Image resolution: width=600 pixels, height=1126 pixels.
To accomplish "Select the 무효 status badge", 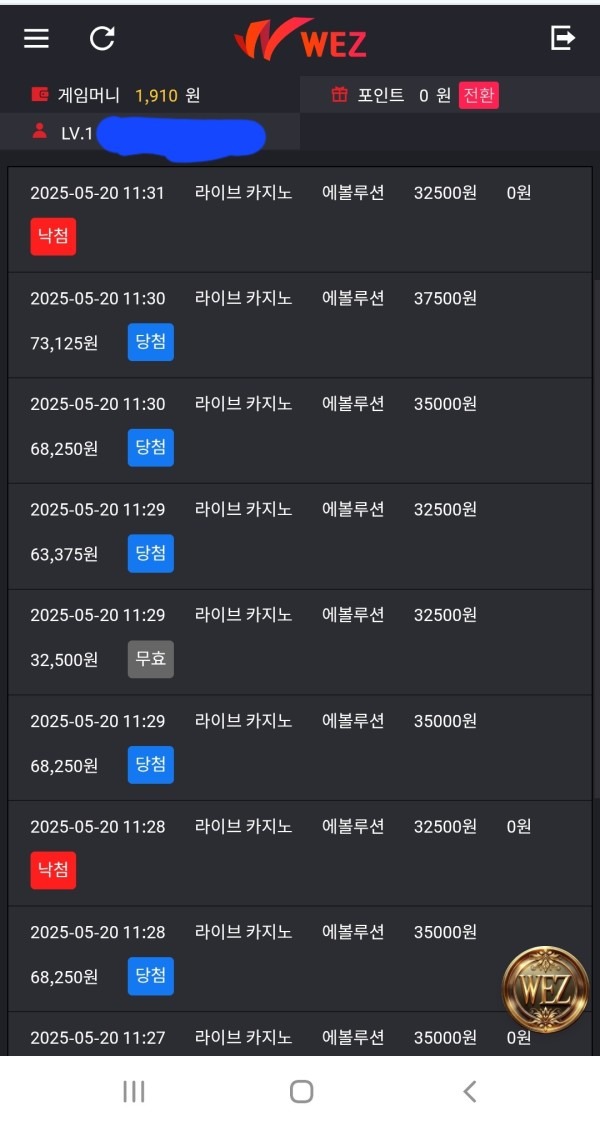I will pyautogui.click(x=149, y=659).
